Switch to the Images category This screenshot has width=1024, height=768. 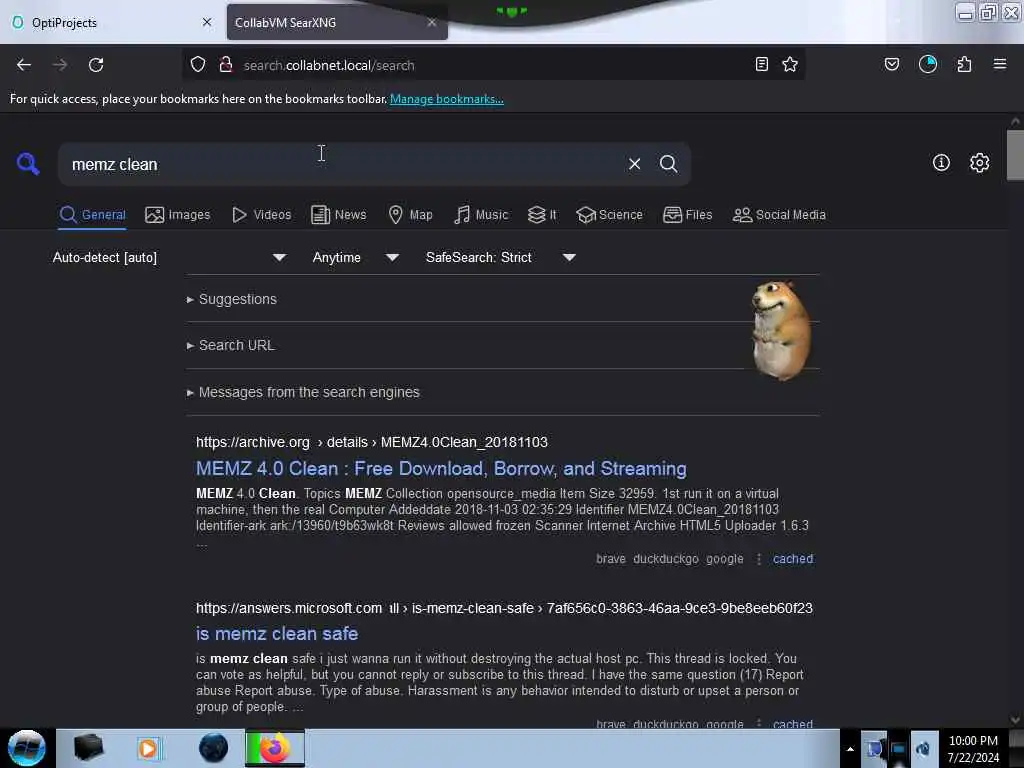point(178,214)
